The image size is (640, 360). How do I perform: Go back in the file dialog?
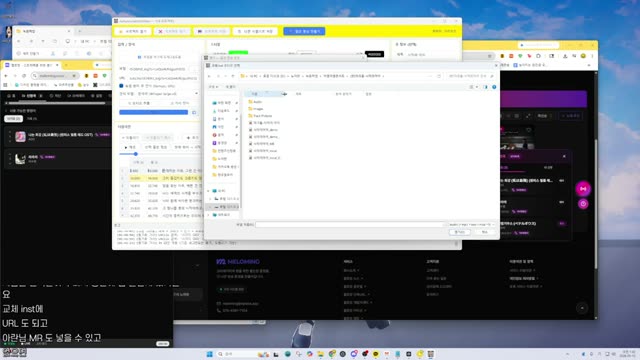[x=209, y=76]
